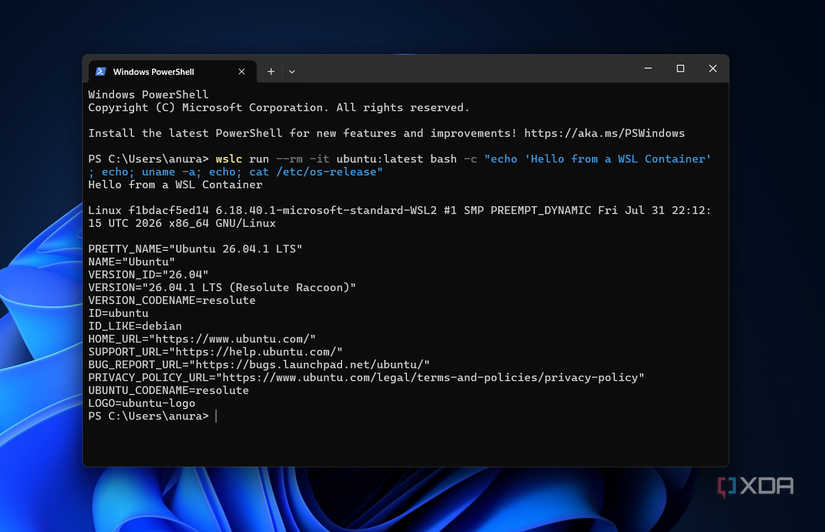Click the NAME="Ubuntu" line
This screenshot has height=532, width=825.
click(x=132, y=262)
